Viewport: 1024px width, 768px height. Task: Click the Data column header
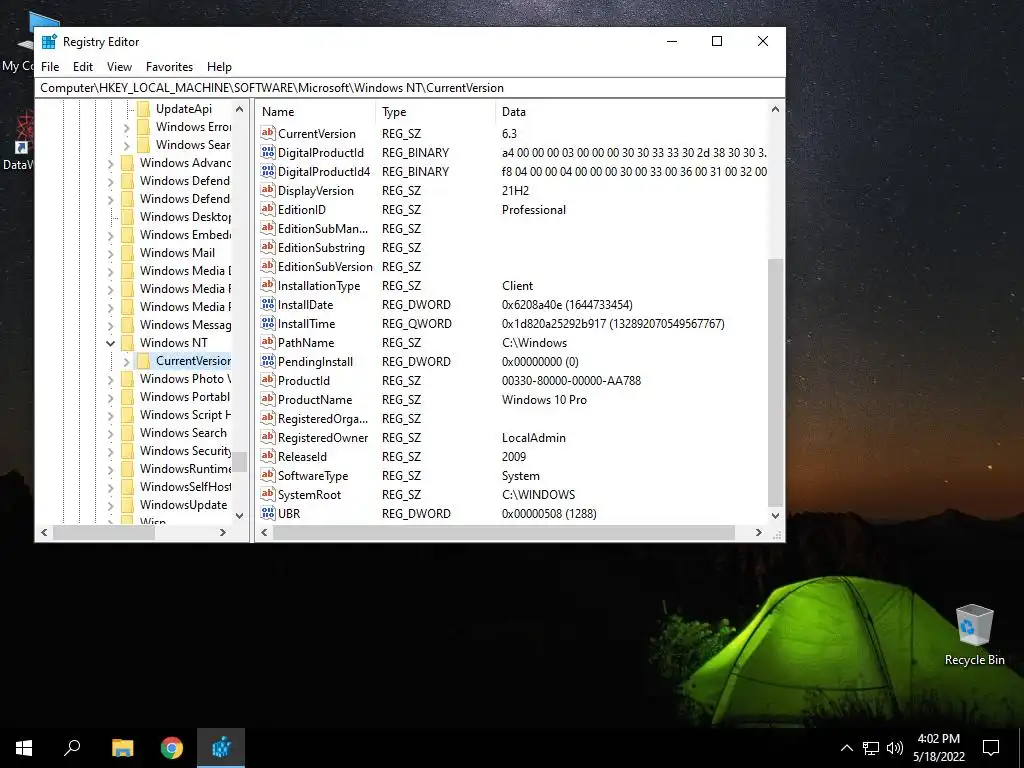click(632, 112)
